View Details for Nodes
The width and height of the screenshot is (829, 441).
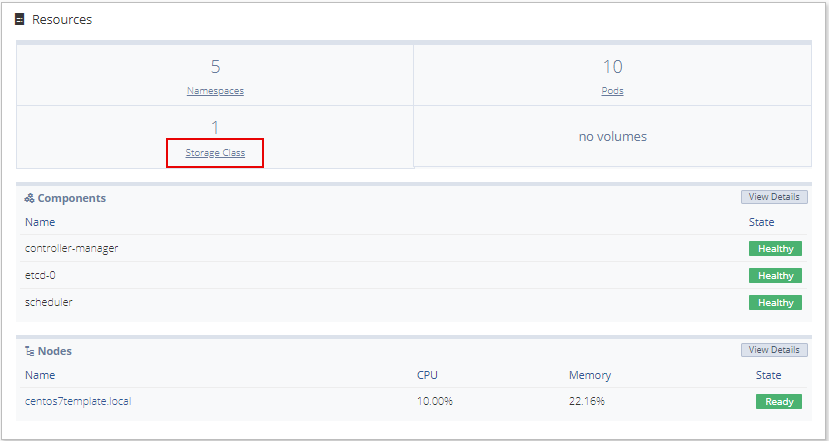click(x=774, y=350)
